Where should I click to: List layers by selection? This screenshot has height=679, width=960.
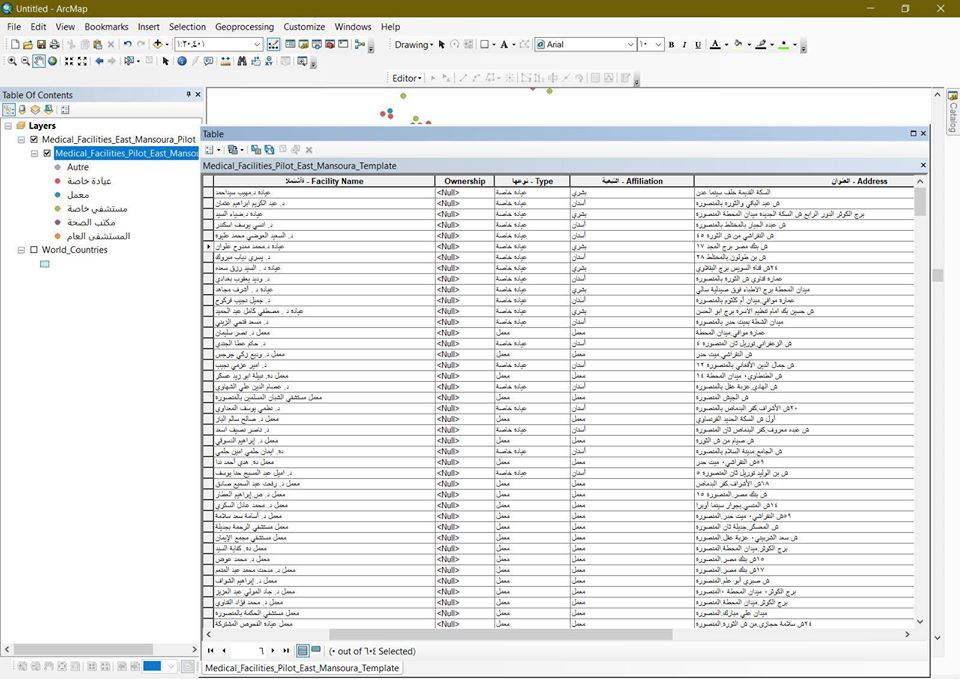(x=48, y=110)
